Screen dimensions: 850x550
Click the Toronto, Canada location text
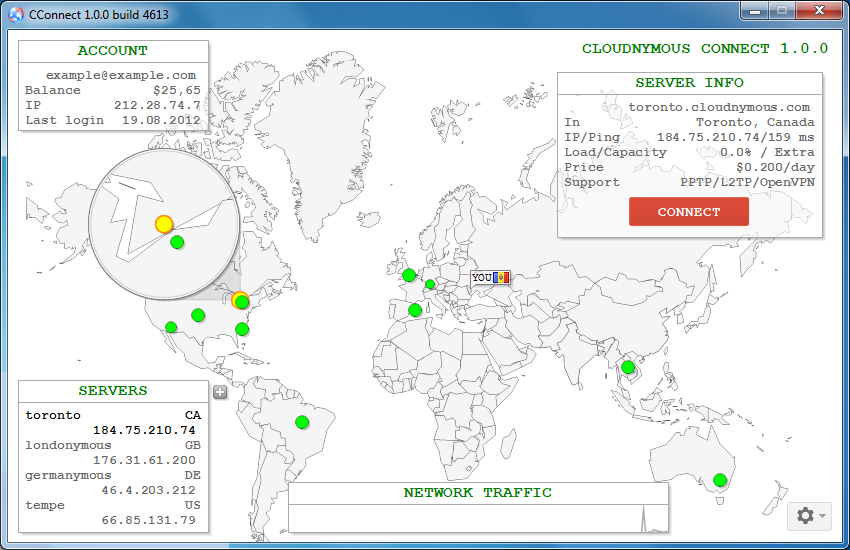pyautogui.click(x=755, y=122)
